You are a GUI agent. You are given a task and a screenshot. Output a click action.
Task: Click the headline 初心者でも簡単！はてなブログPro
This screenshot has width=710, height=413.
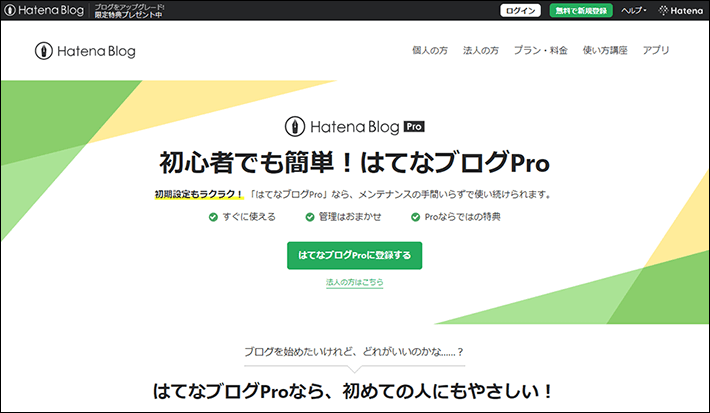coord(355,163)
